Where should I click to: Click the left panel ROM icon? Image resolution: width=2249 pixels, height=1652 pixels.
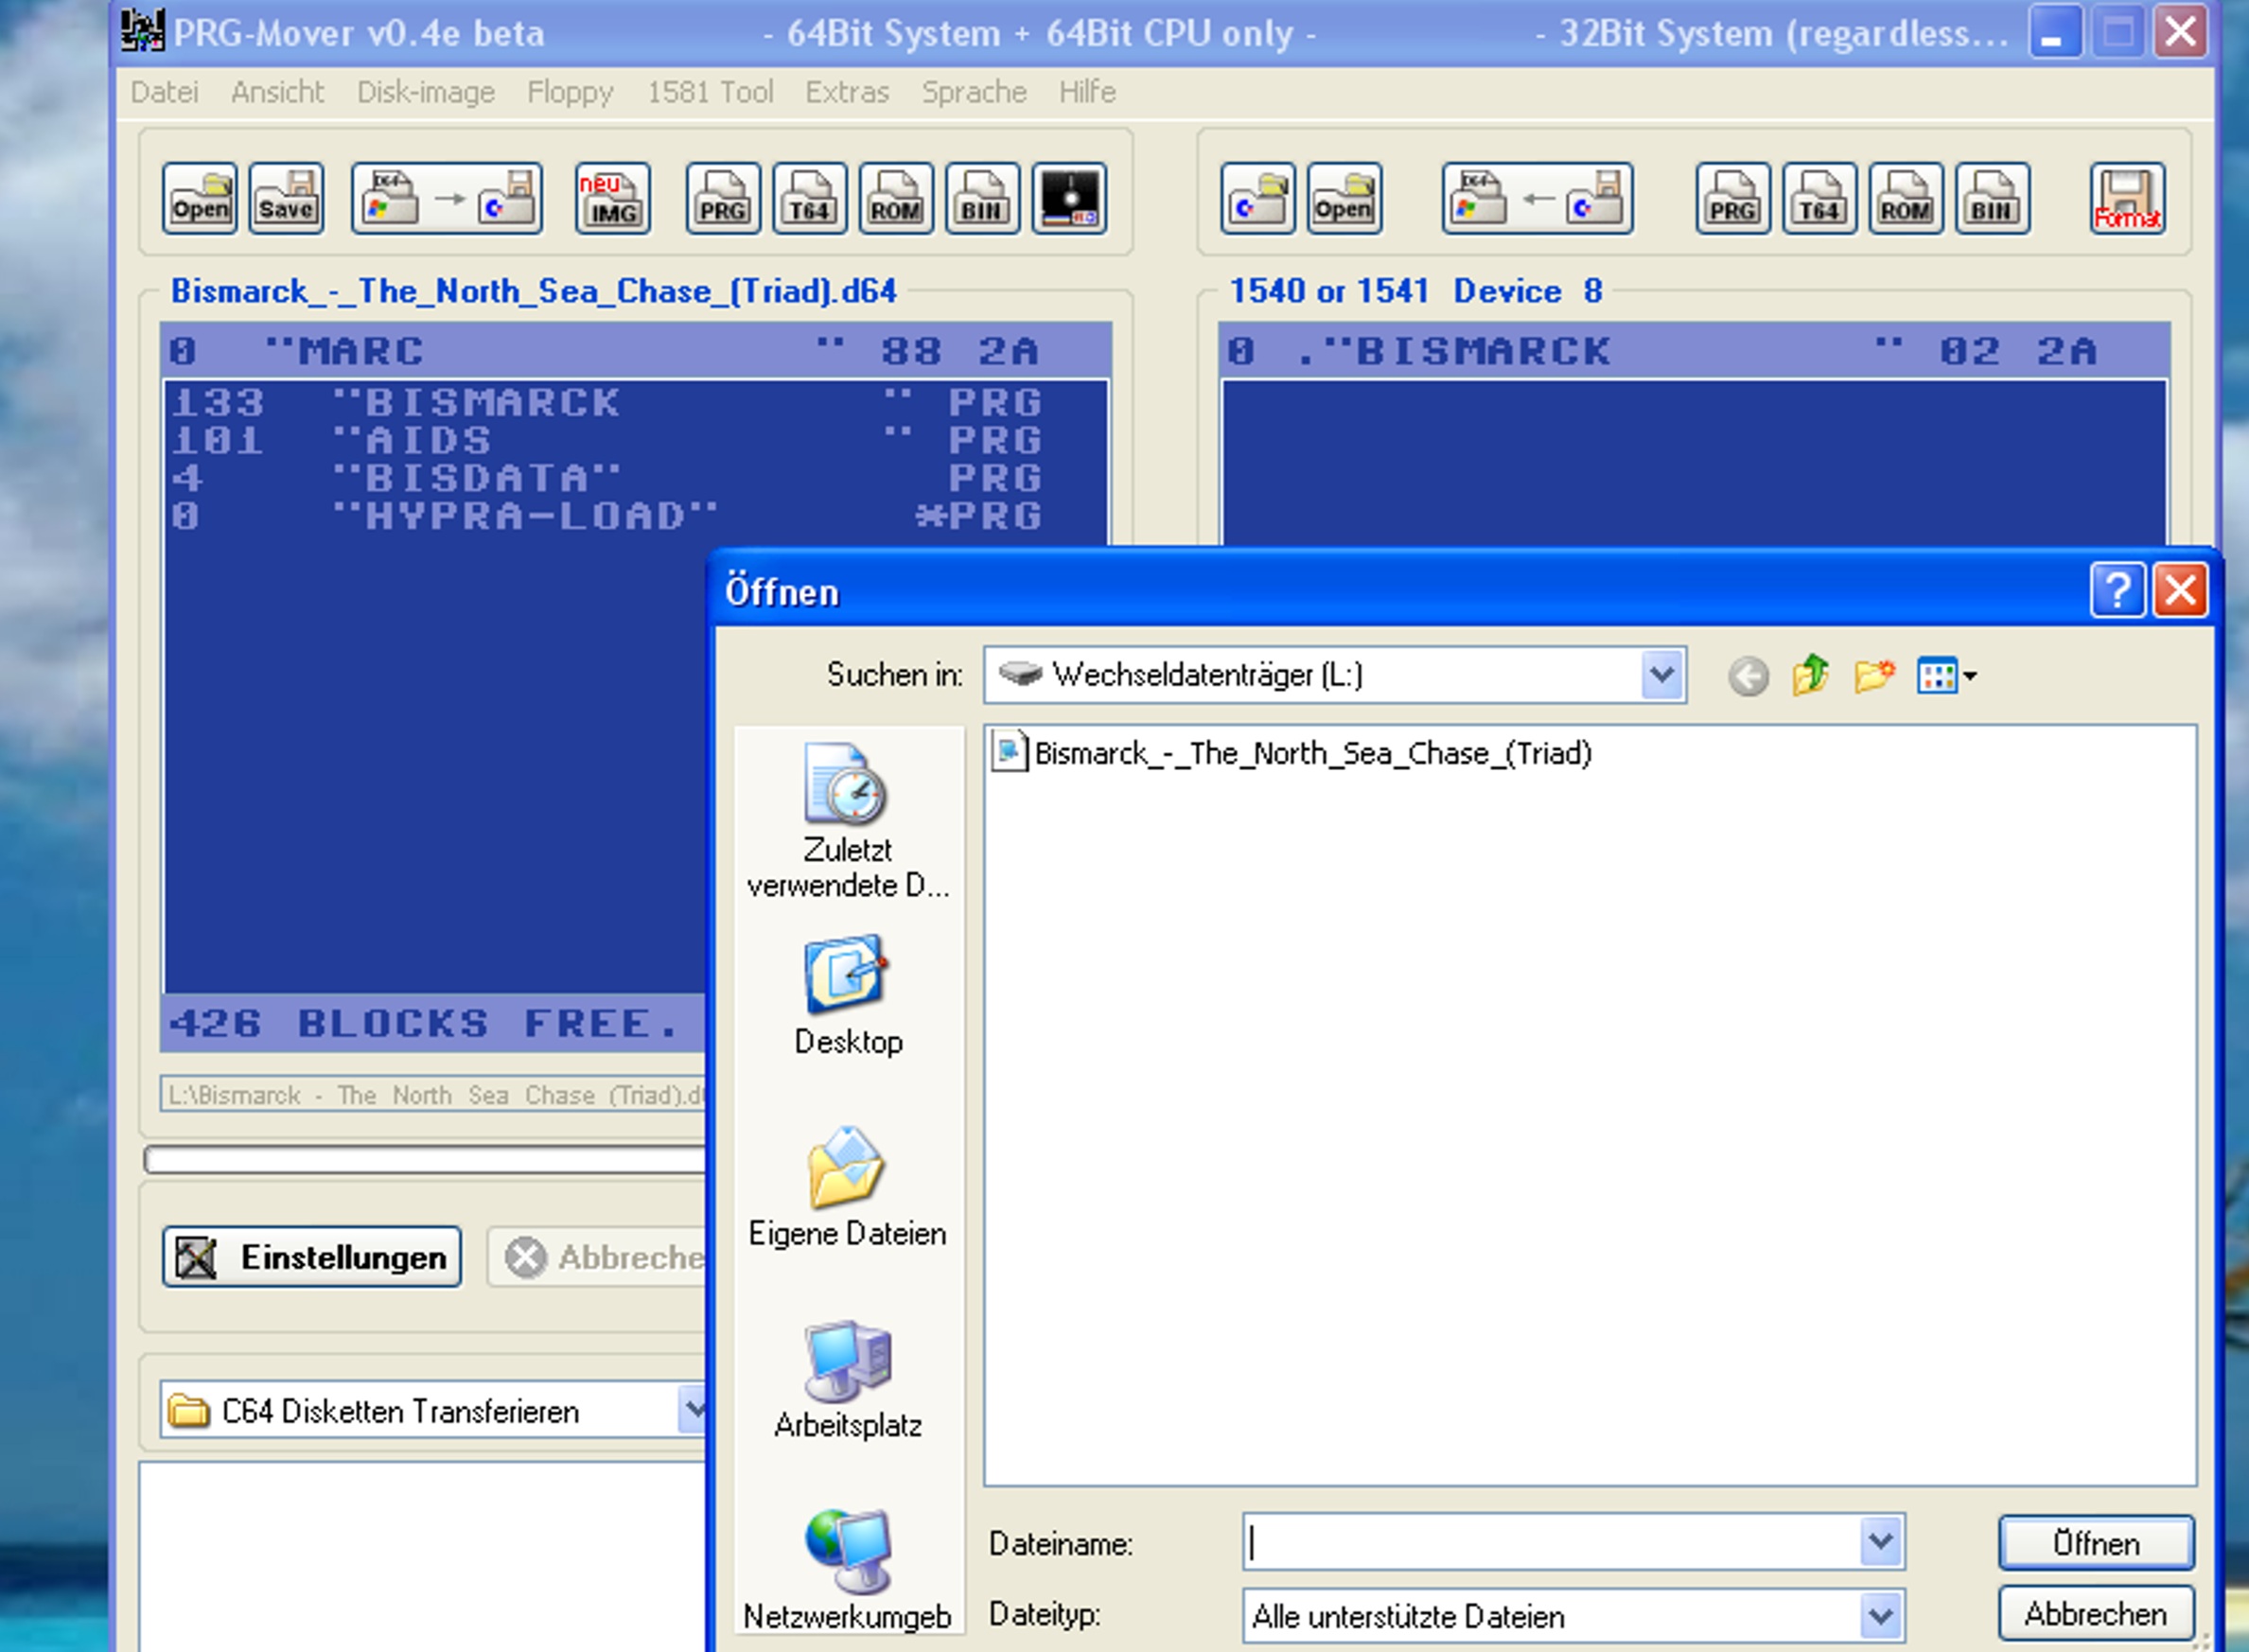(x=896, y=198)
